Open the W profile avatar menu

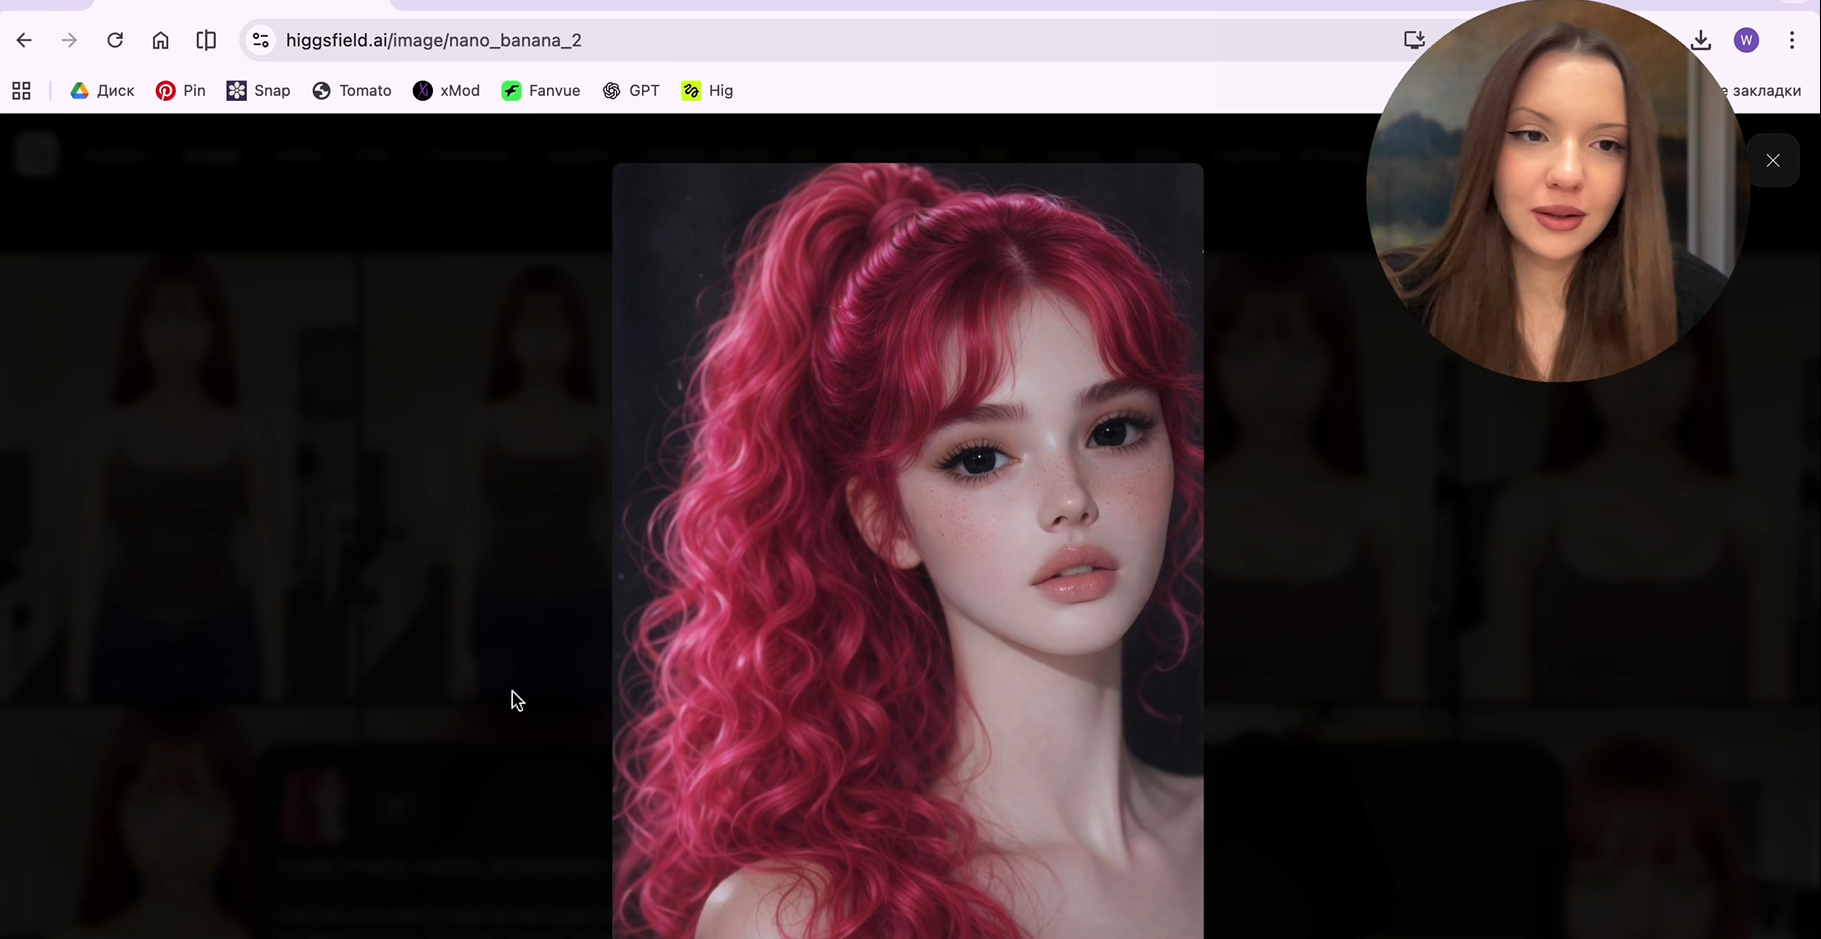click(x=1747, y=40)
